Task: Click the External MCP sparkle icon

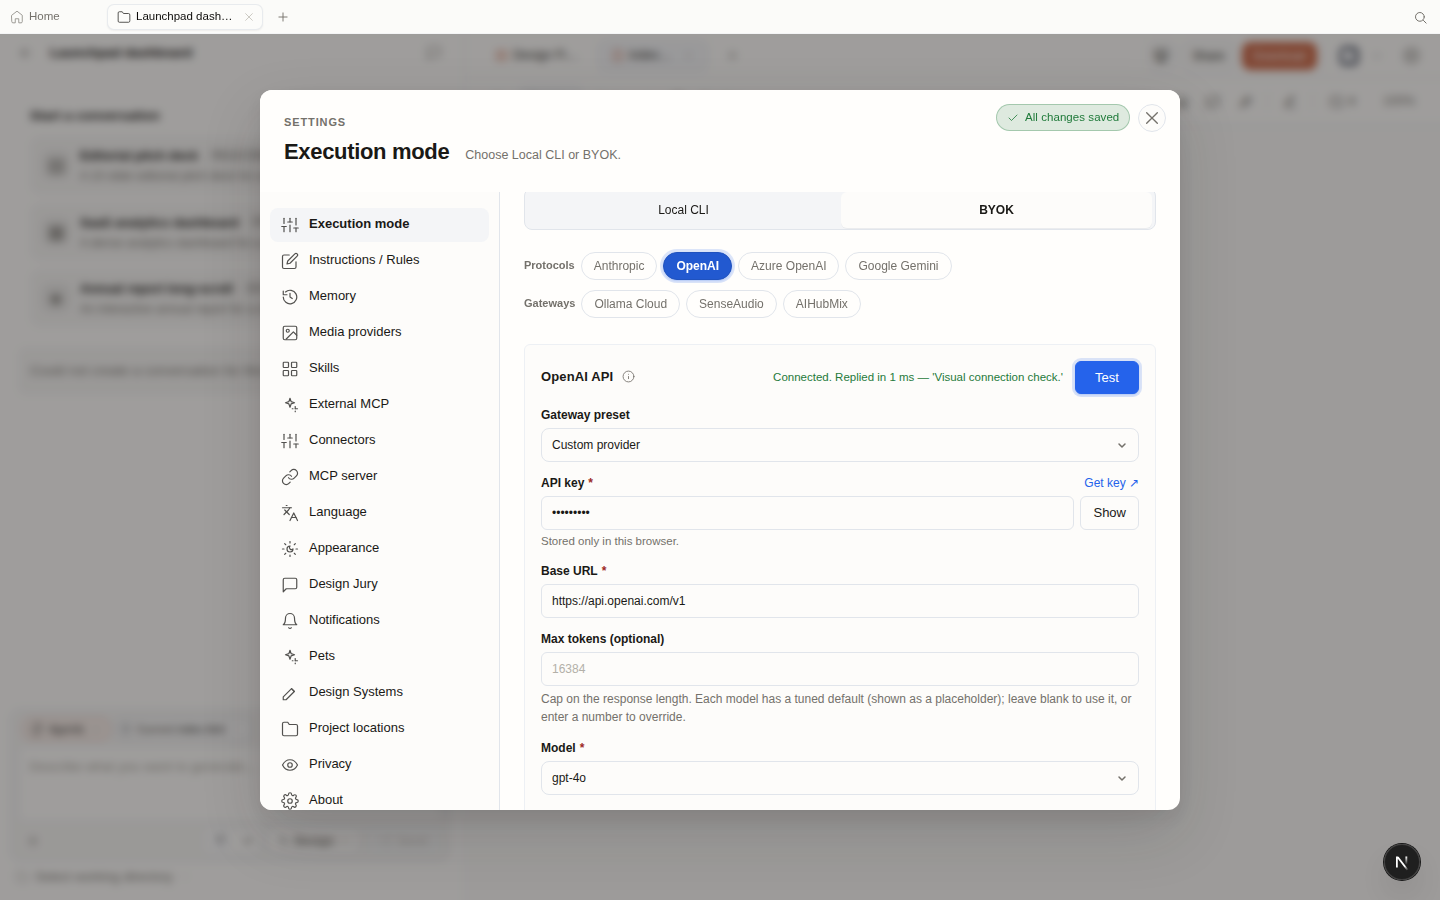Action: [x=290, y=405]
